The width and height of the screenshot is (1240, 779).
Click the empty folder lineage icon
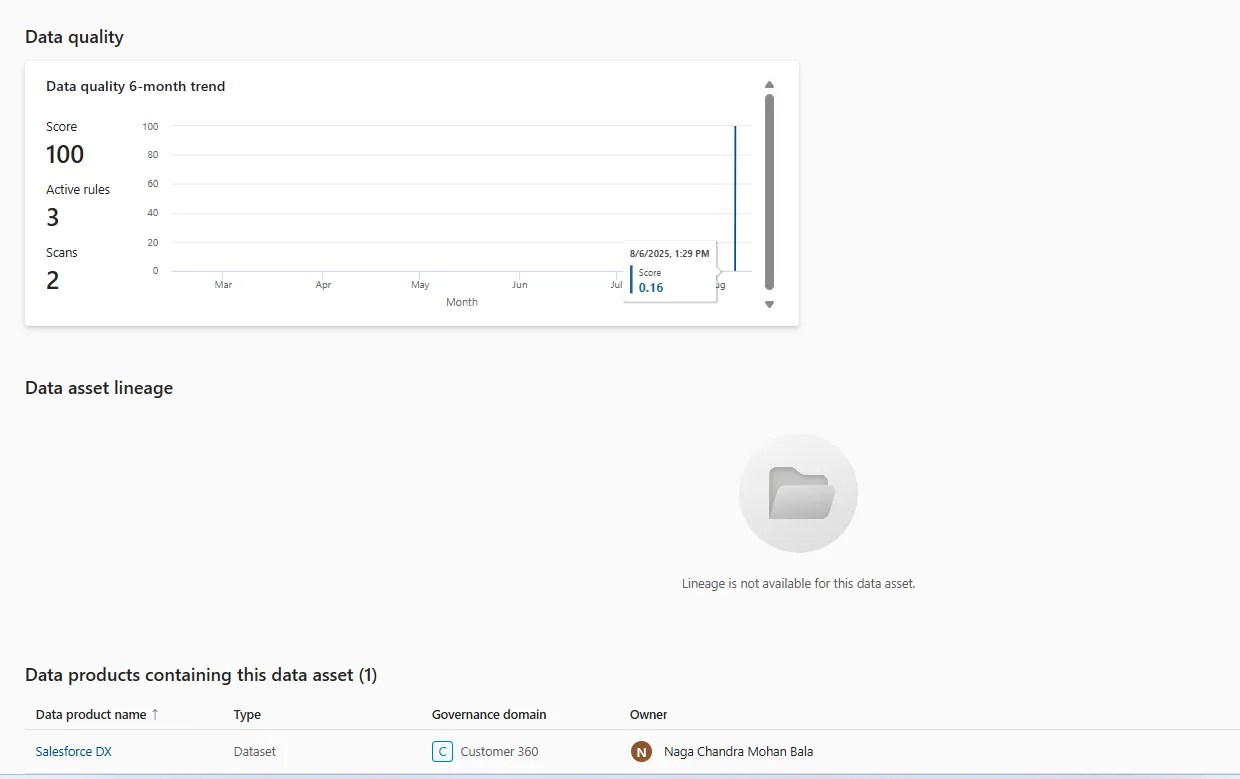click(798, 493)
